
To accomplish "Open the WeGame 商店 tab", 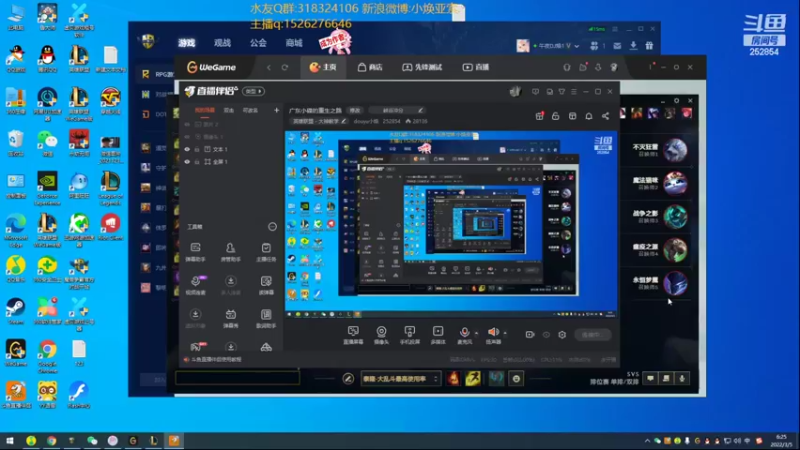I will pyautogui.click(x=370, y=67).
